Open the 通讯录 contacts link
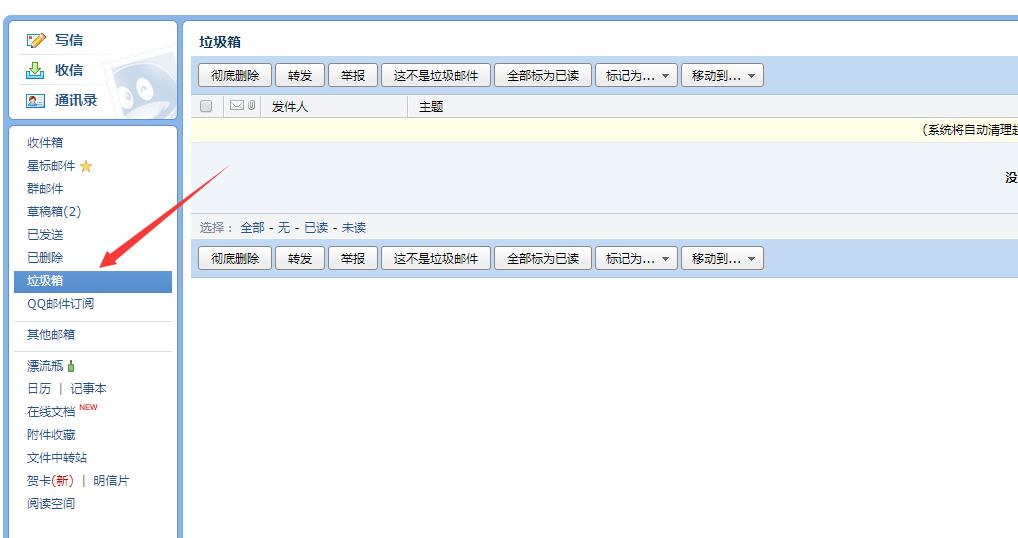Screen dimensions: 1018x538 (76, 100)
